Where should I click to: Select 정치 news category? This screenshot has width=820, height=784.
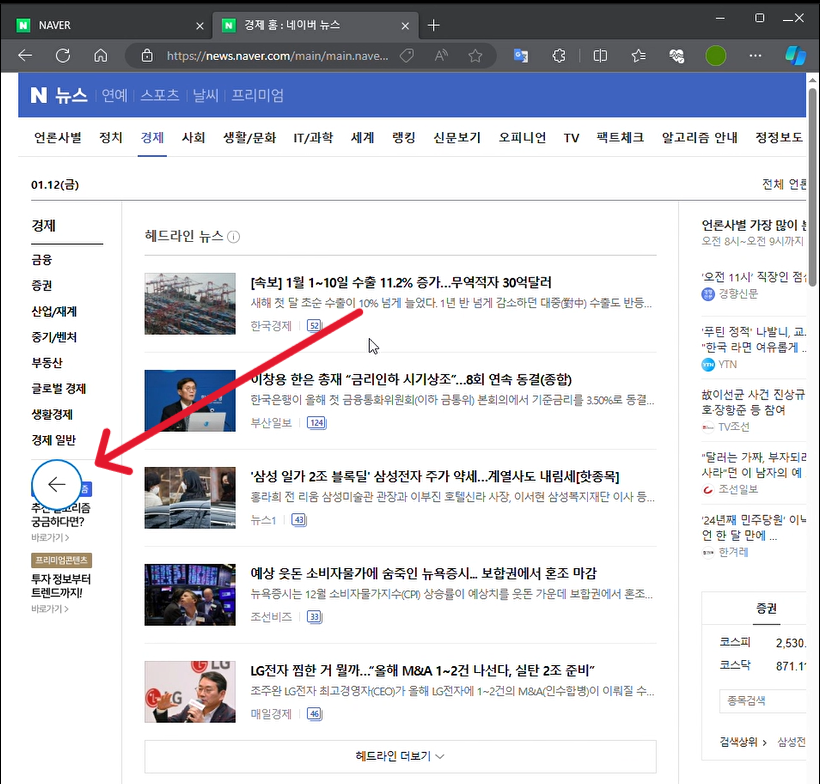[111, 138]
